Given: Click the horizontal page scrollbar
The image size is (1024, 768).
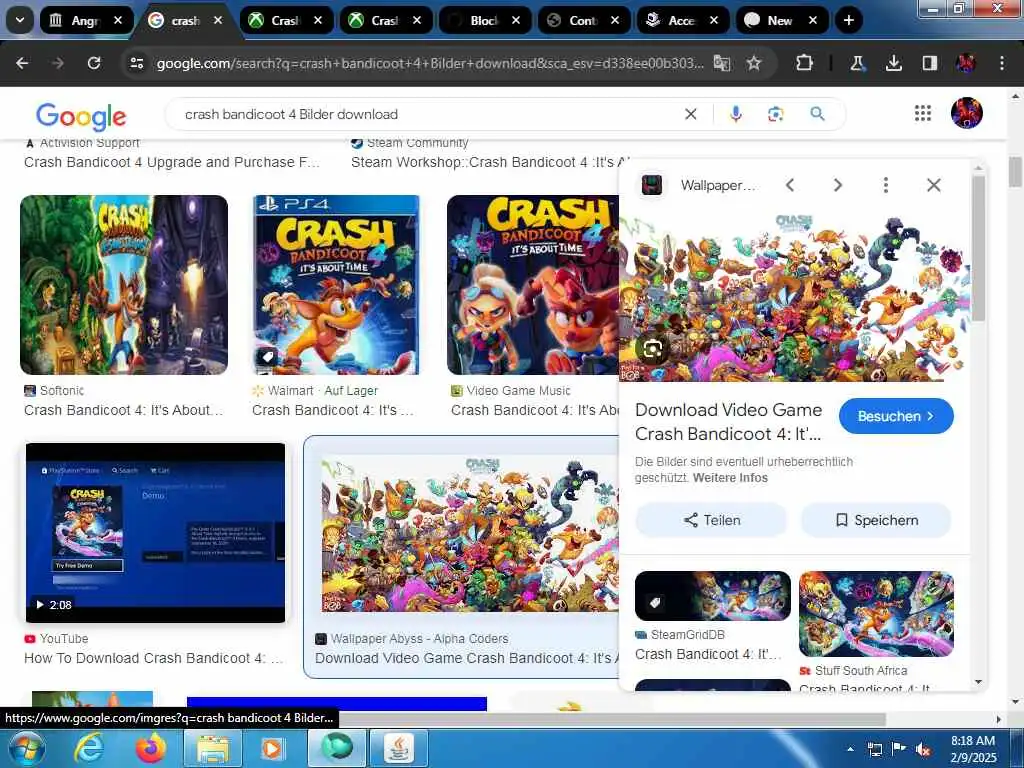Looking at the screenshot, I should pos(613,719).
